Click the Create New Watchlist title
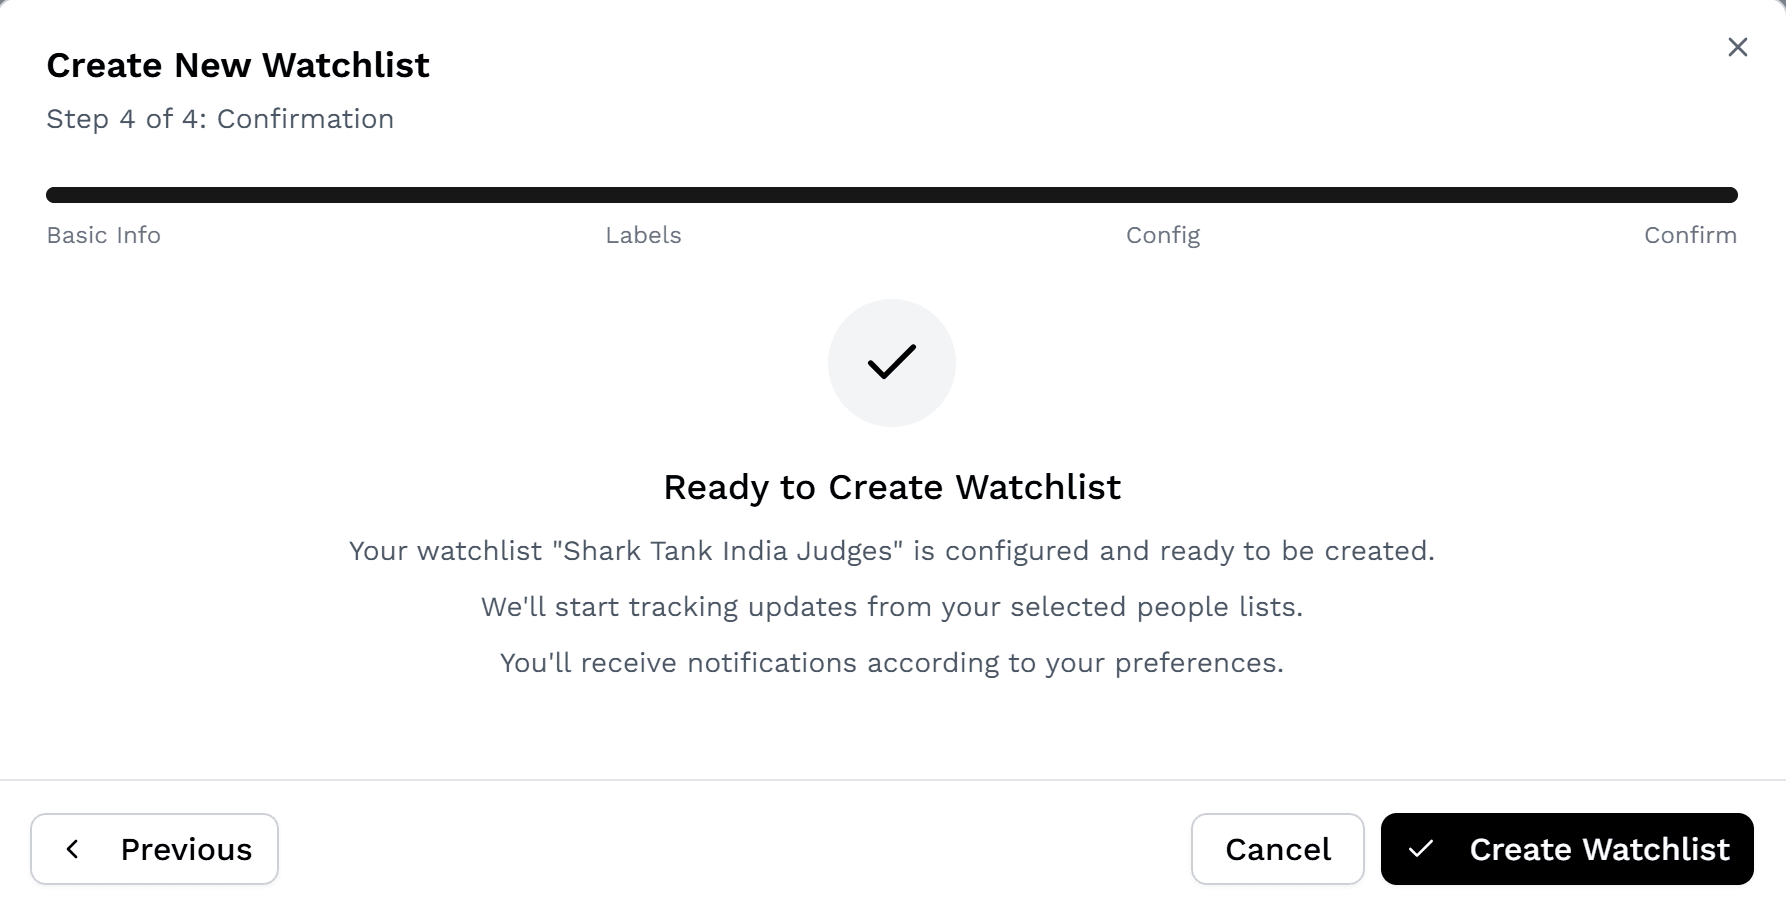Viewport: 1786px width, 916px height. coord(238,64)
